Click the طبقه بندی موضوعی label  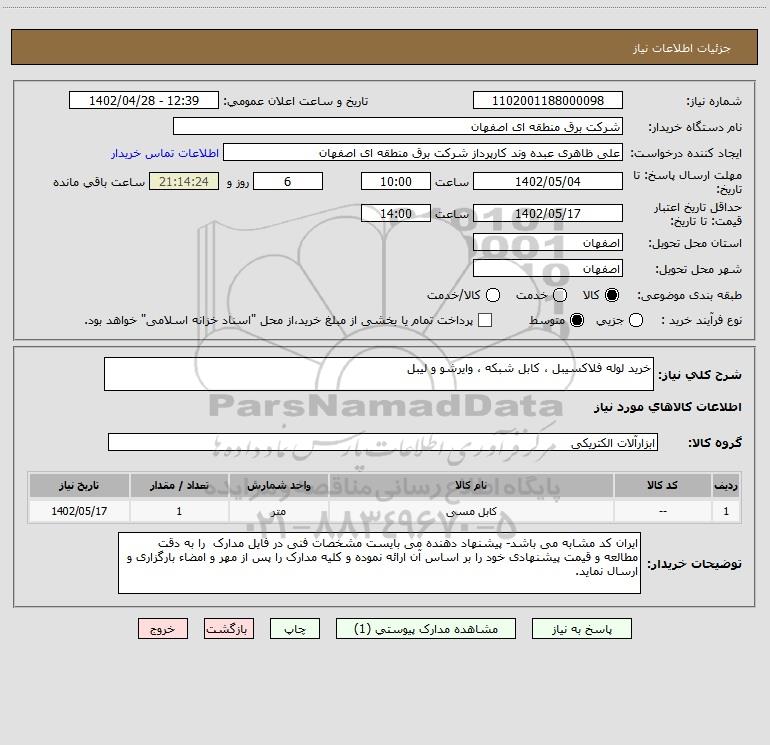pyautogui.click(x=689, y=295)
